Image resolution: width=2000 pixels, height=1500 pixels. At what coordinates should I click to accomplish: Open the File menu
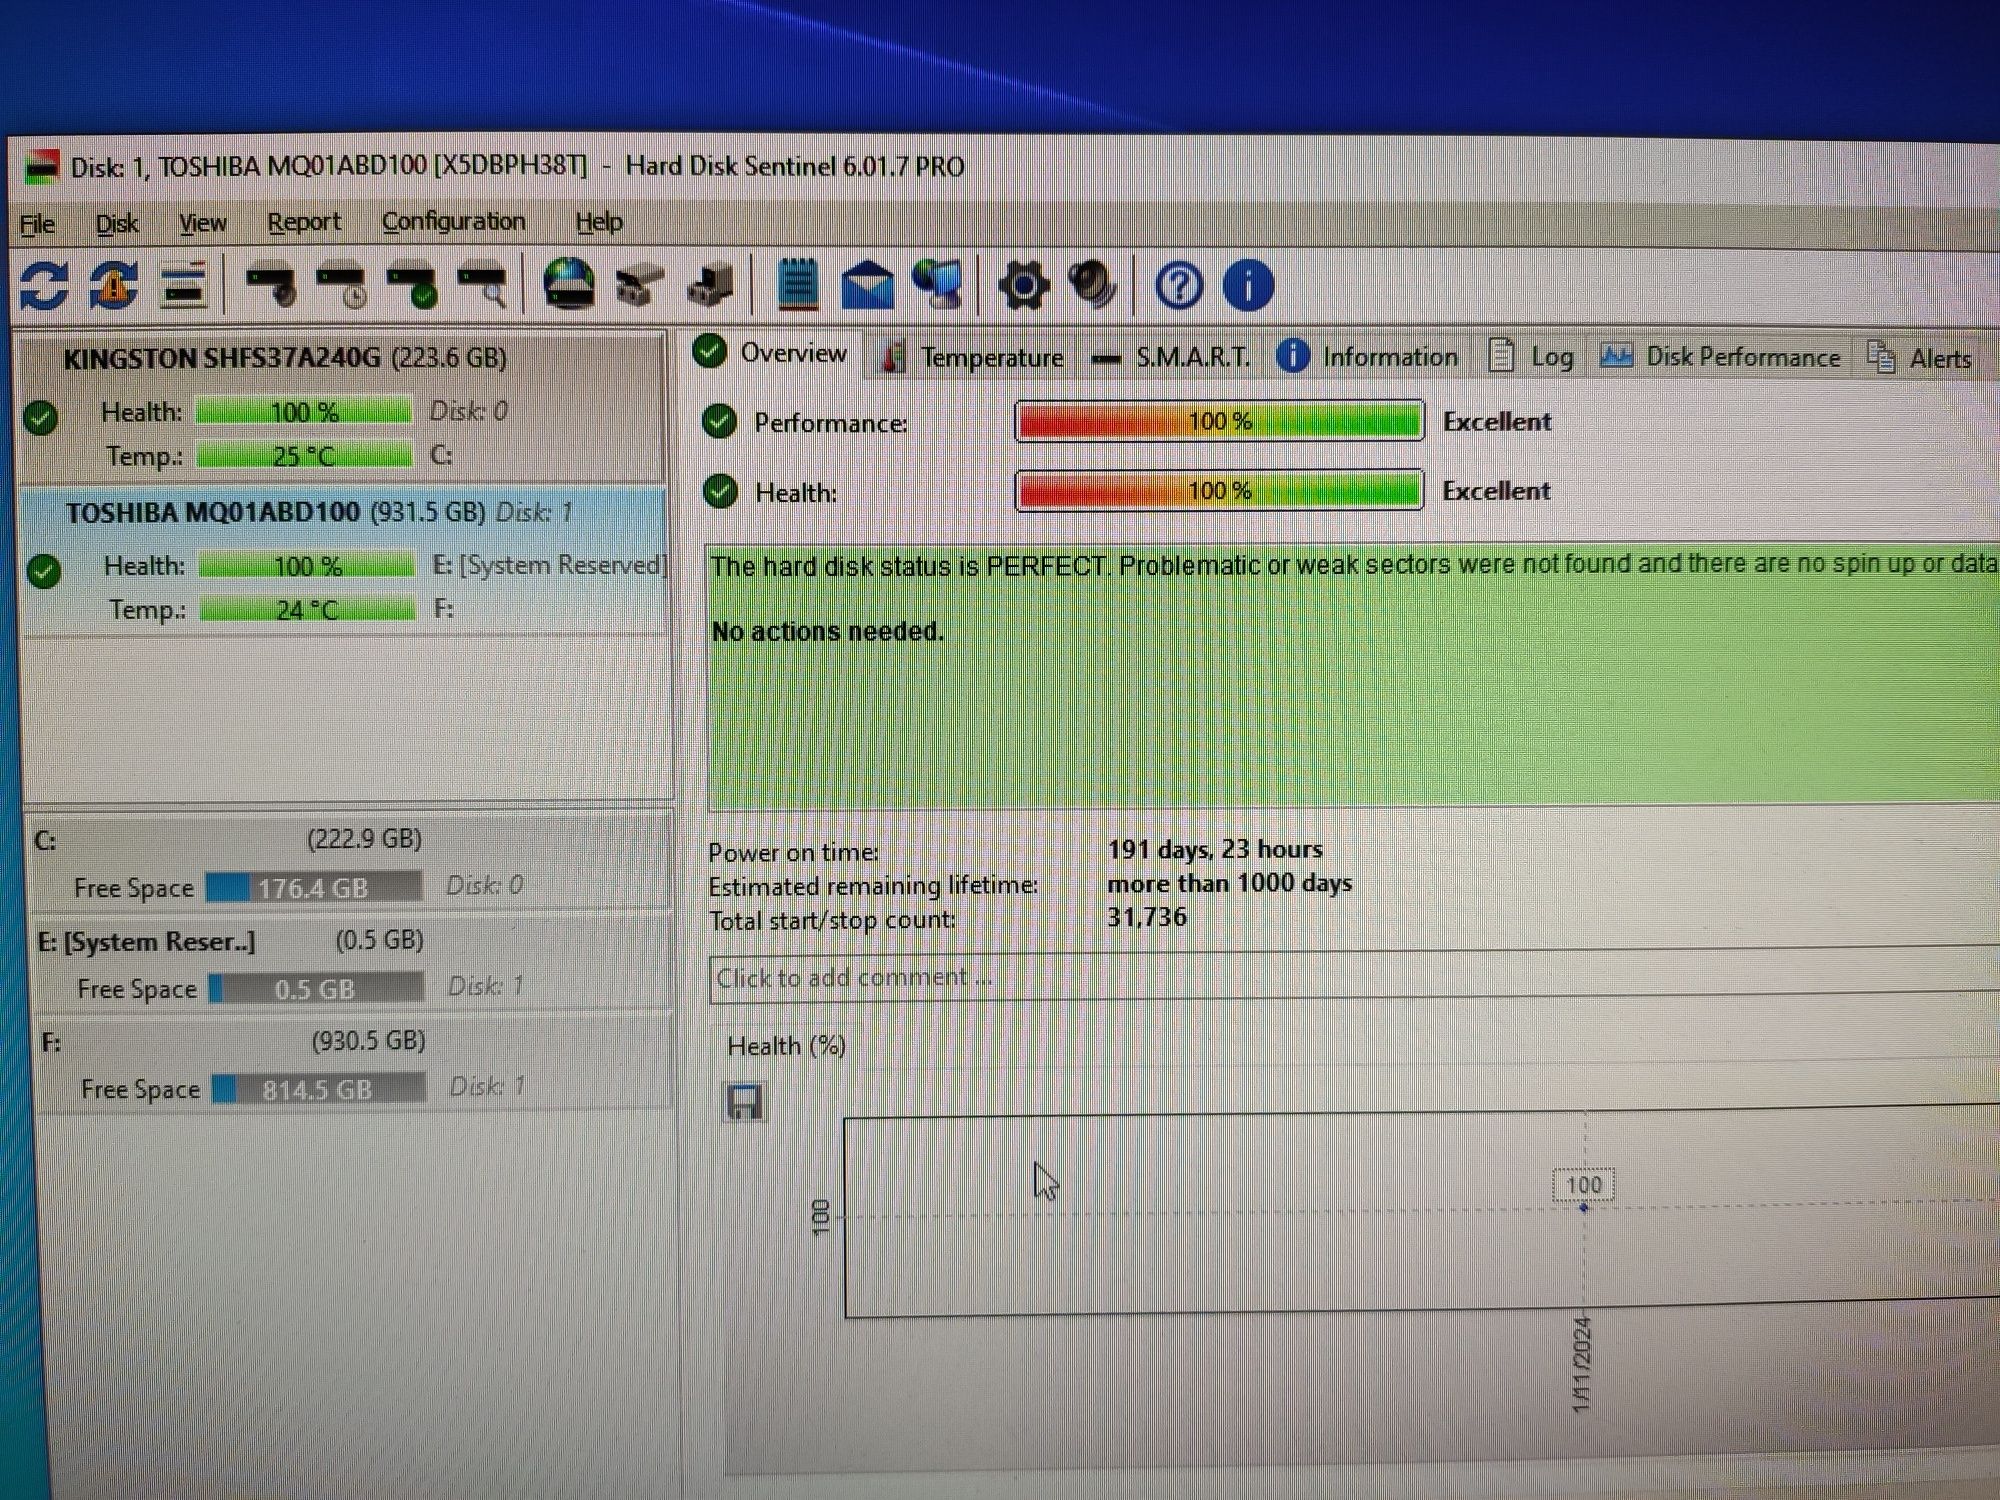[37, 224]
